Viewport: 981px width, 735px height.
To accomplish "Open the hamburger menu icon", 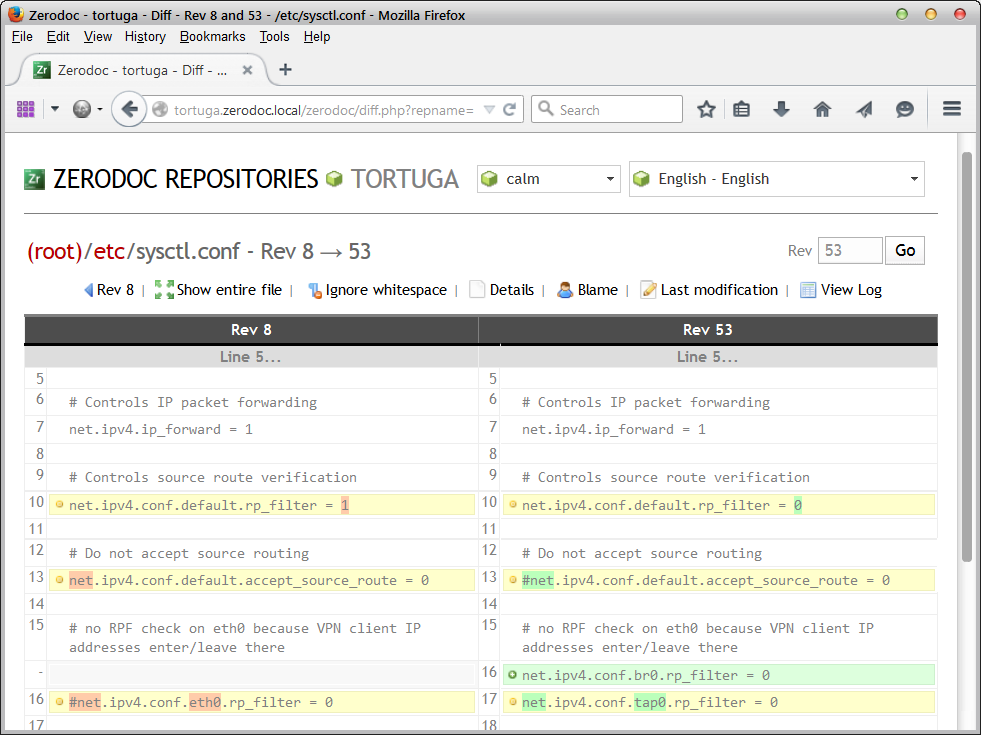I will (x=952, y=110).
